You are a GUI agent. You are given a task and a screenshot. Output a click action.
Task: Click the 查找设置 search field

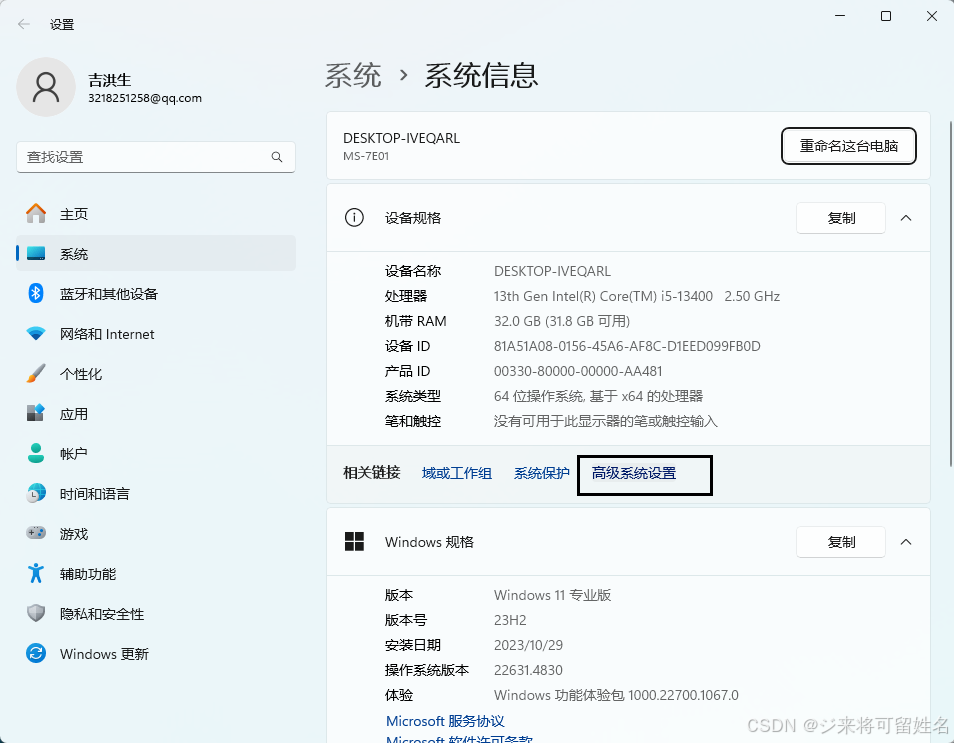pos(156,157)
